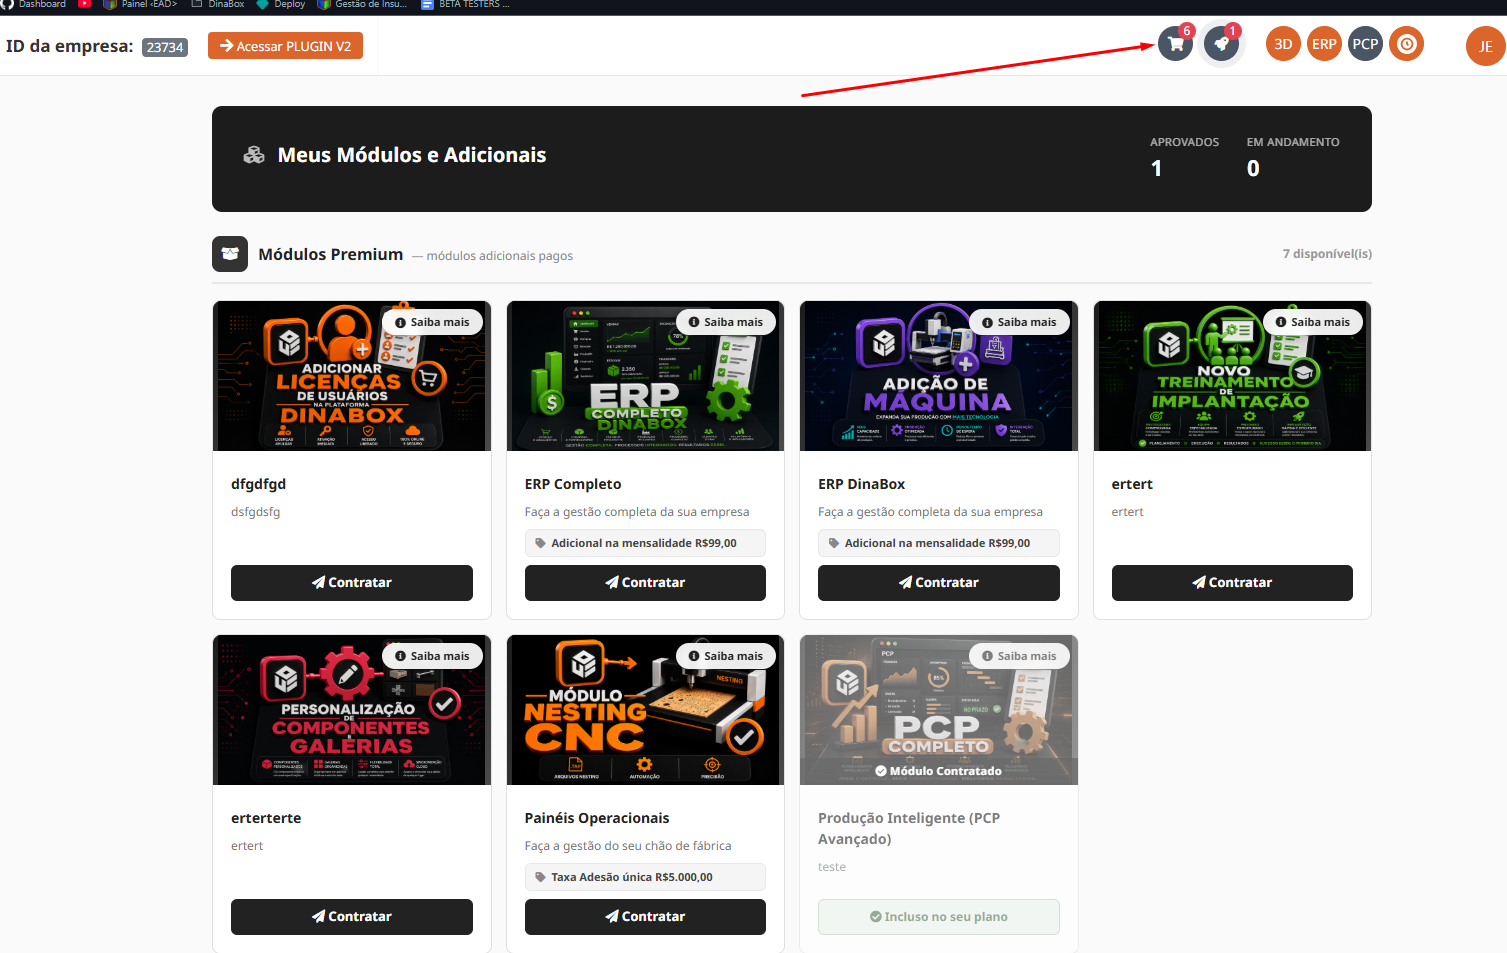
Task: Open the Gestão de Insu... bookmark
Action: (x=362, y=5)
